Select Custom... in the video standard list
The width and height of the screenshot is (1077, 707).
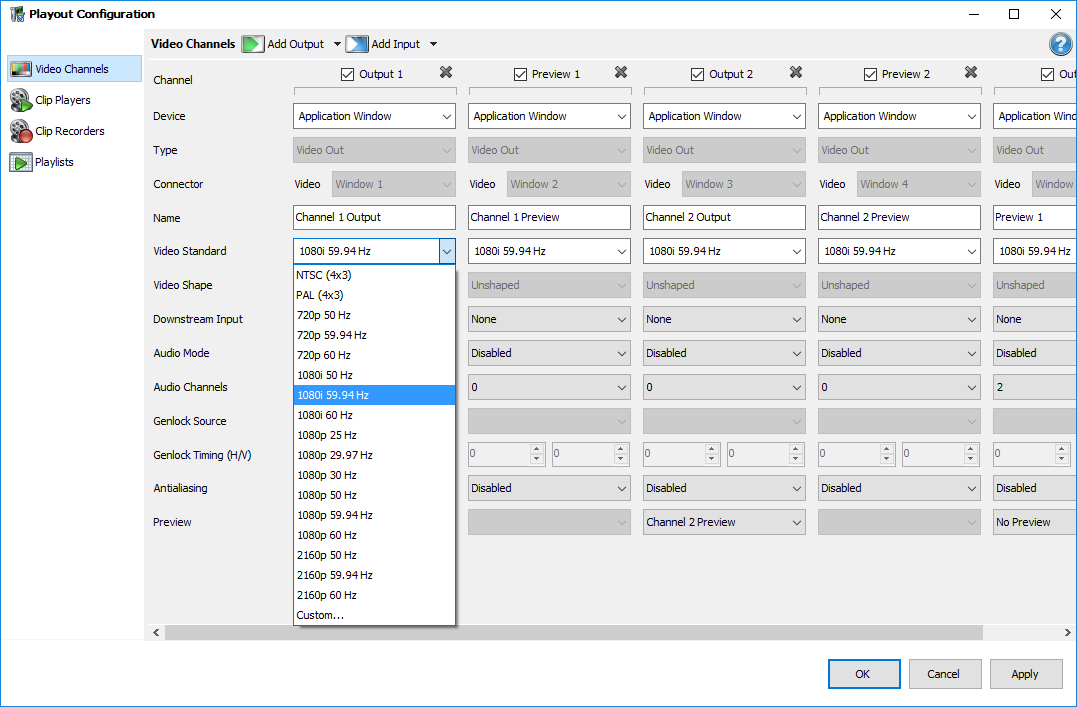click(320, 615)
